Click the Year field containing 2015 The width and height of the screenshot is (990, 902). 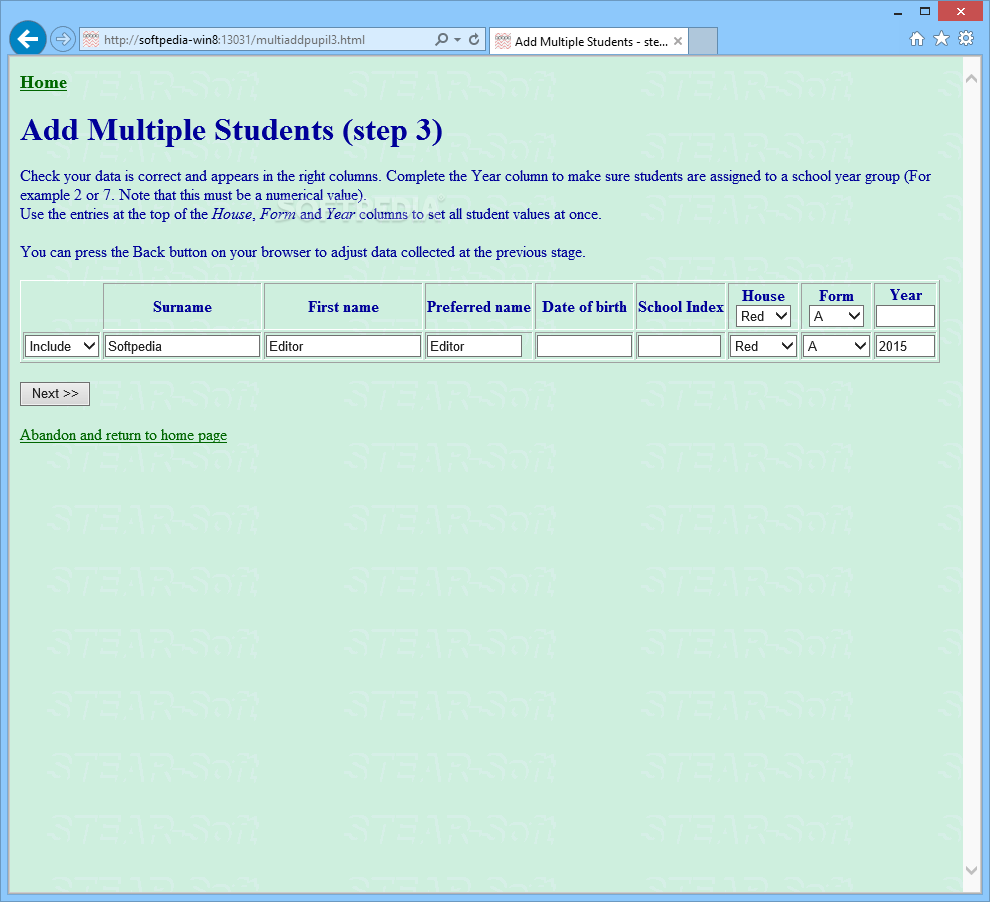[905, 346]
